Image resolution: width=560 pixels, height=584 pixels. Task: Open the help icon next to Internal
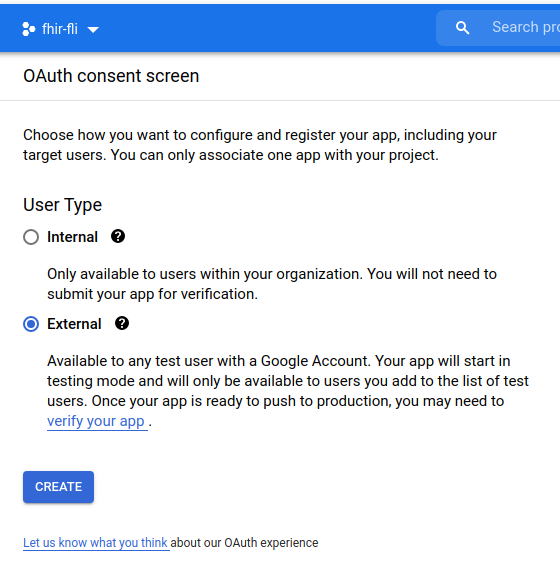118,236
